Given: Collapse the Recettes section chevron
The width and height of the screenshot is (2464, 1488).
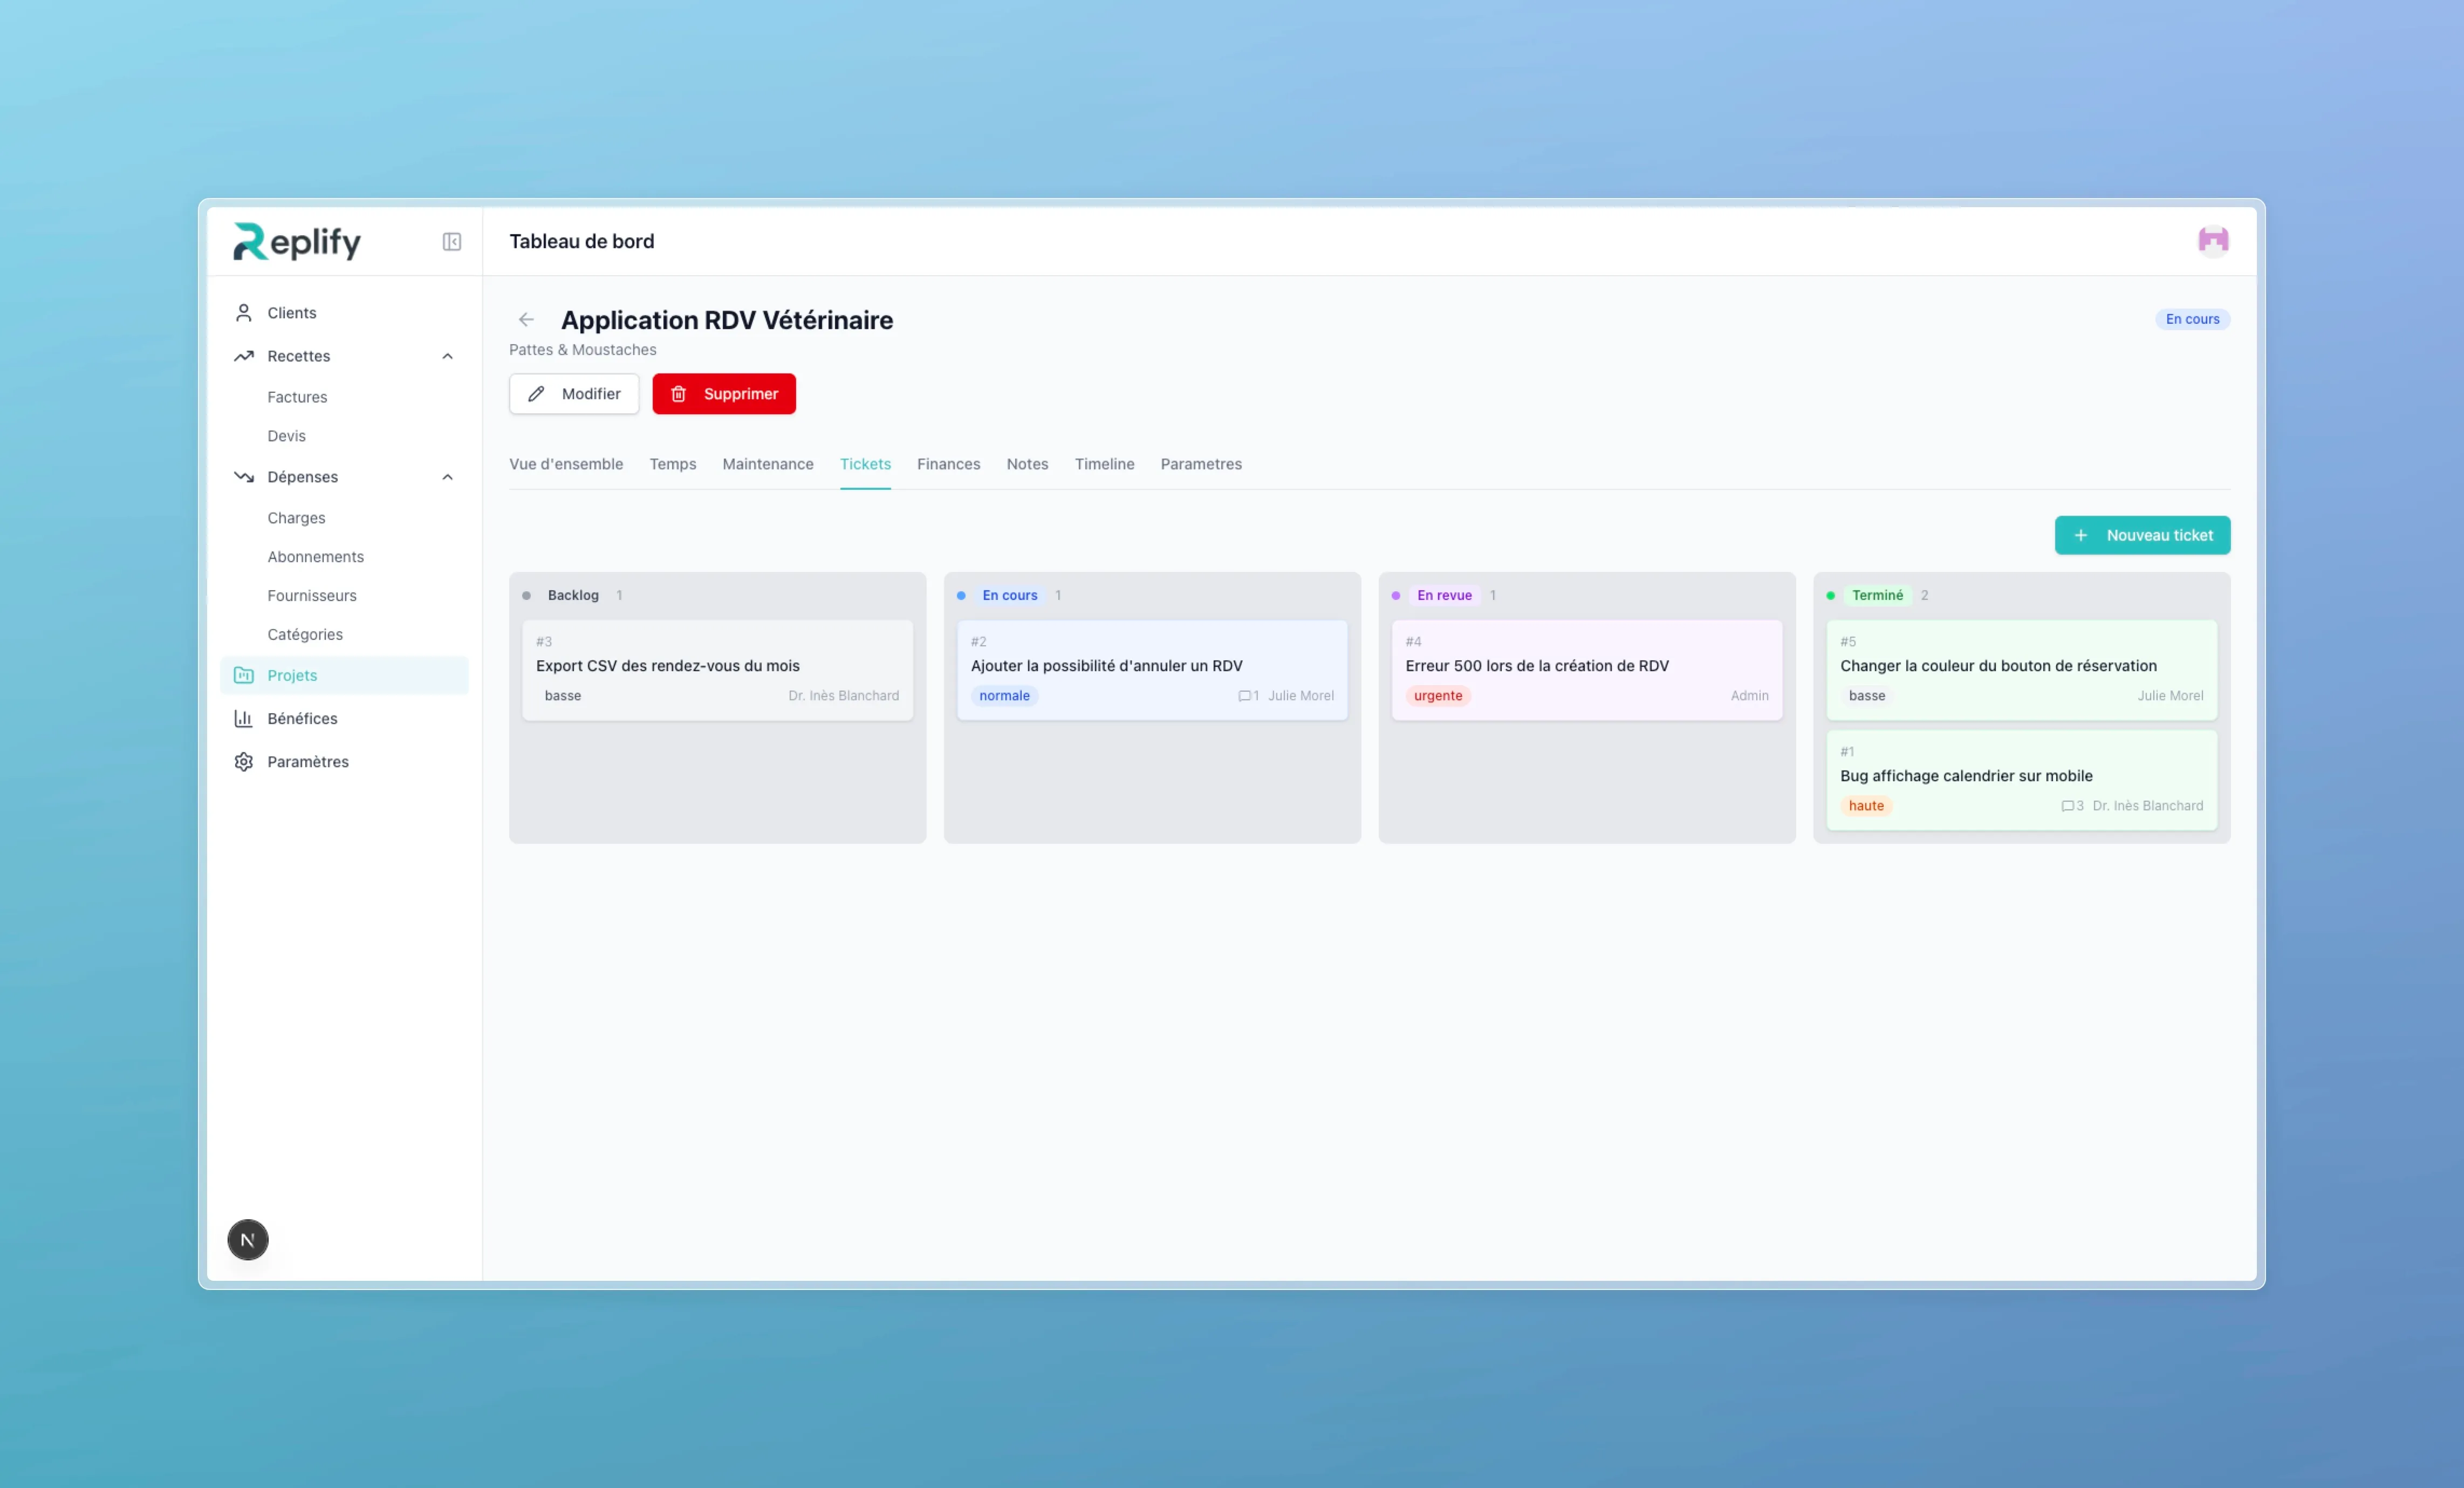Looking at the screenshot, I should point(447,356).
